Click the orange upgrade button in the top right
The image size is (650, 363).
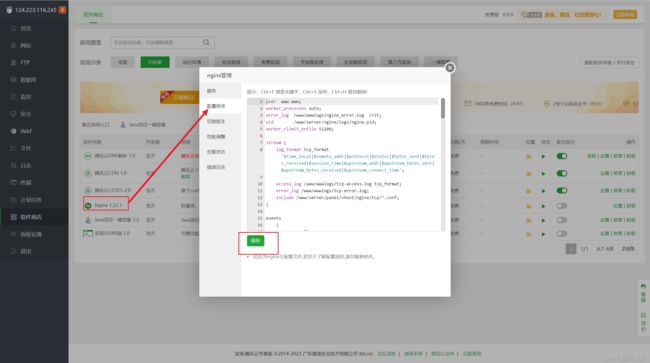tap(625, 15)
